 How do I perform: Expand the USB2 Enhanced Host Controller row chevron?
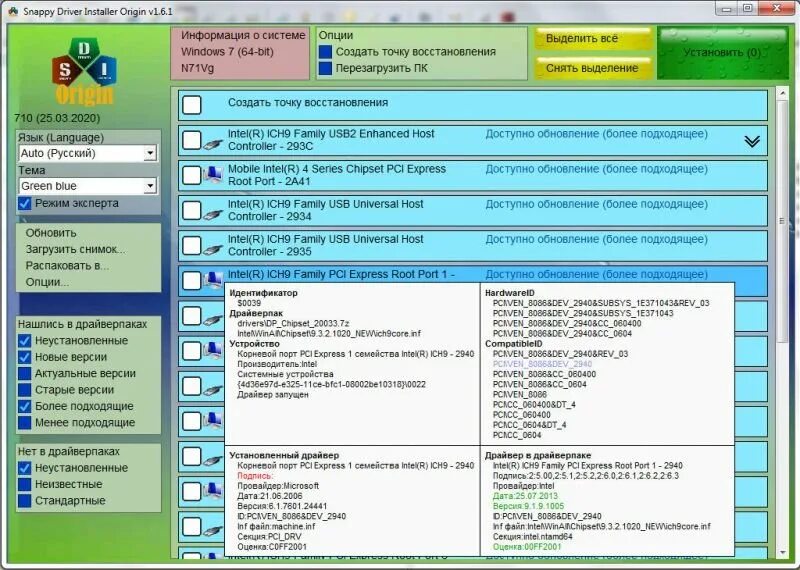(x=752, y=141)
